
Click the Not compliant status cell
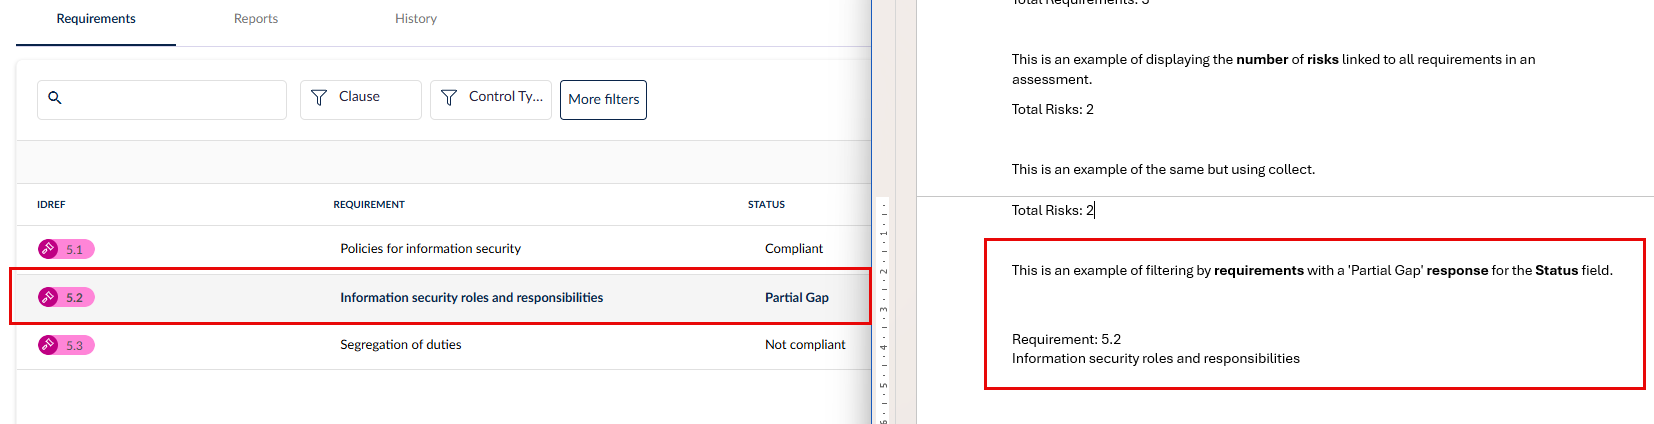coord(805,345)
